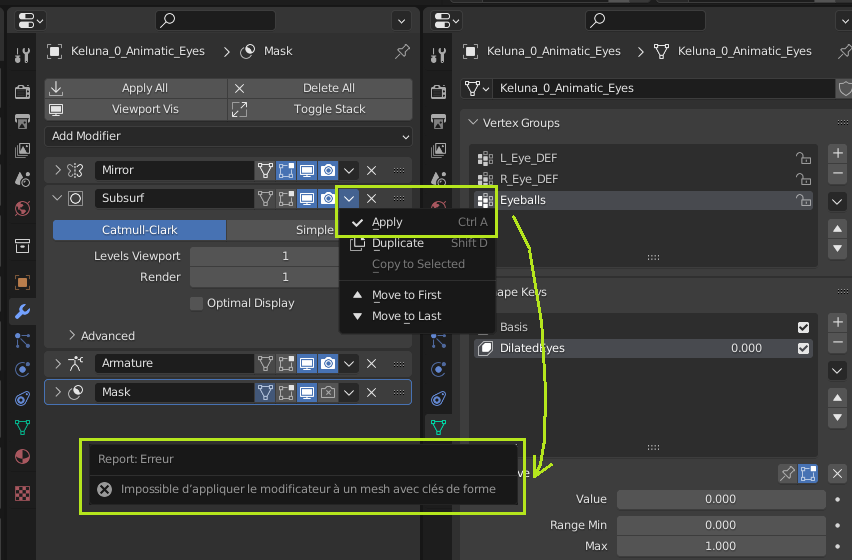
Task: Toggle Armature modifier viewport visibility
Action: (306, 363)
